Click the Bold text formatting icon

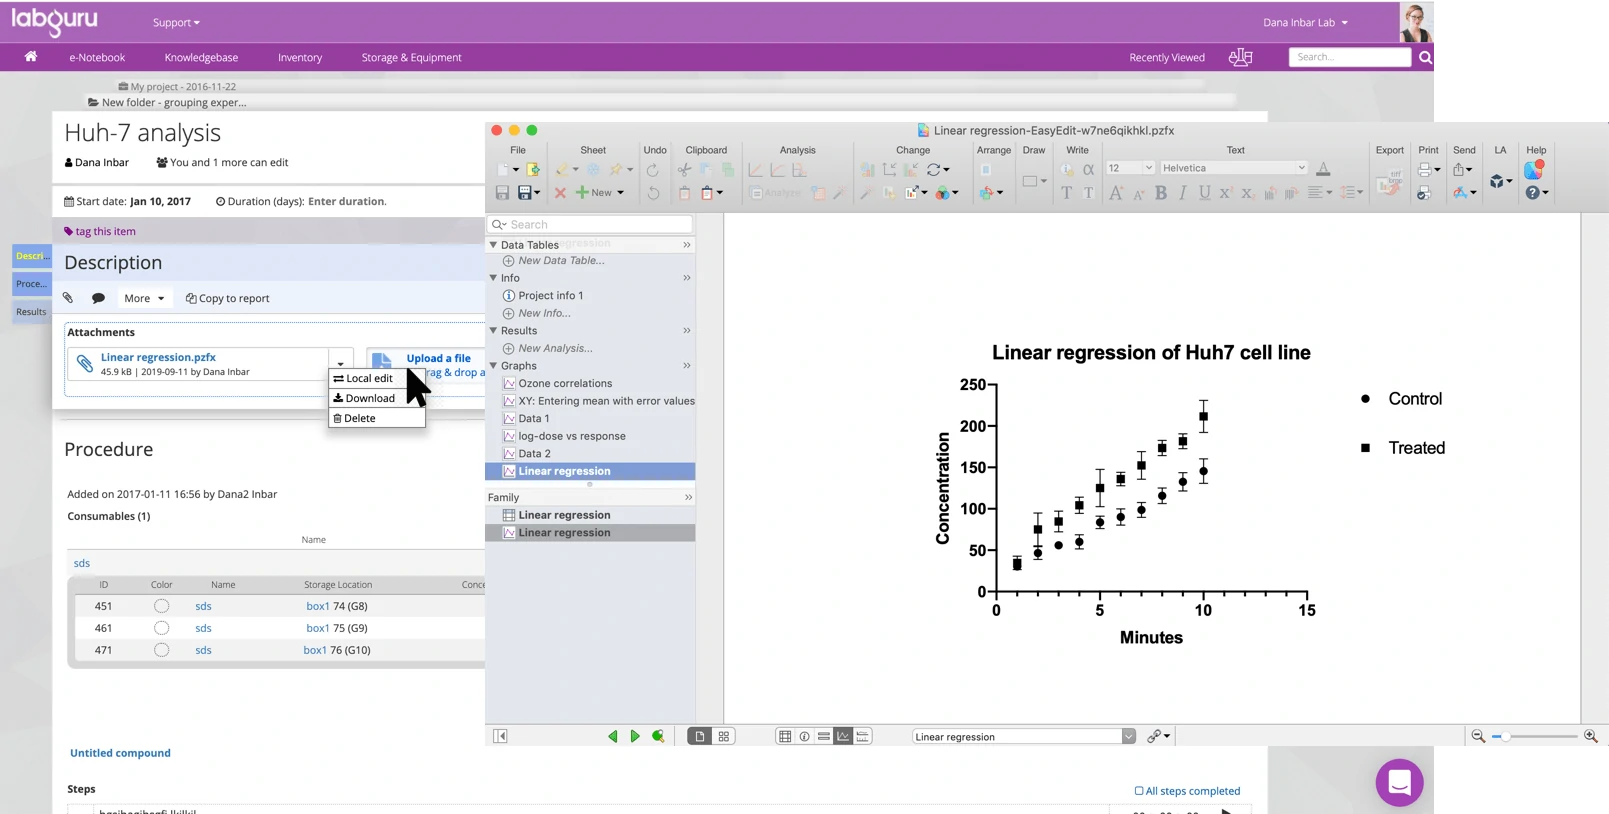1160,193
